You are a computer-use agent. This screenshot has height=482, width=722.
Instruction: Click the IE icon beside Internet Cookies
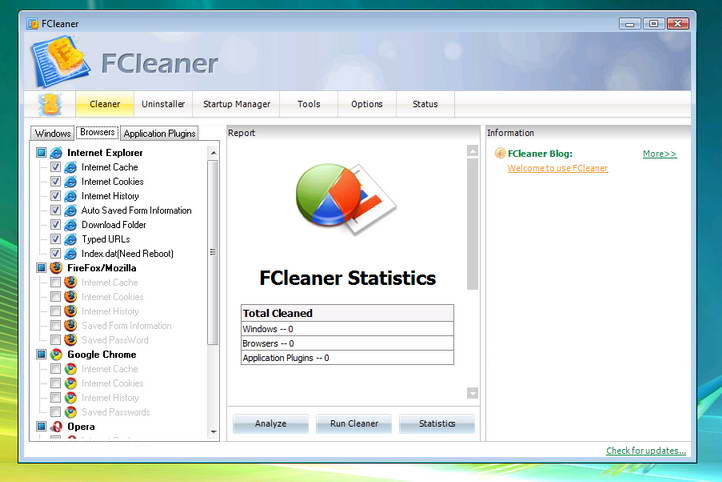tap(70, 182)
